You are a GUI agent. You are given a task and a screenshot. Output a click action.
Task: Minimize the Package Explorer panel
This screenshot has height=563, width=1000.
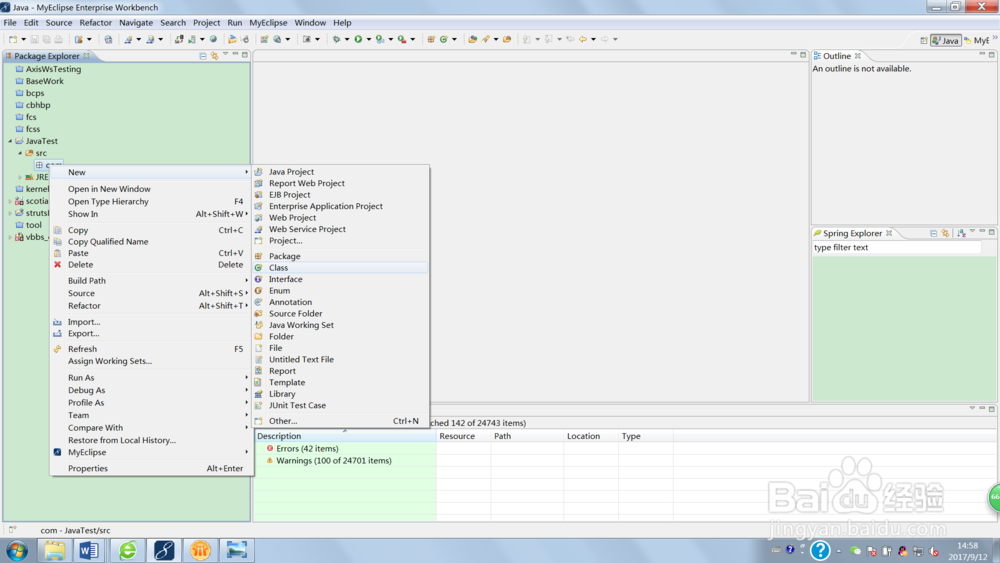tap(235, 55)
